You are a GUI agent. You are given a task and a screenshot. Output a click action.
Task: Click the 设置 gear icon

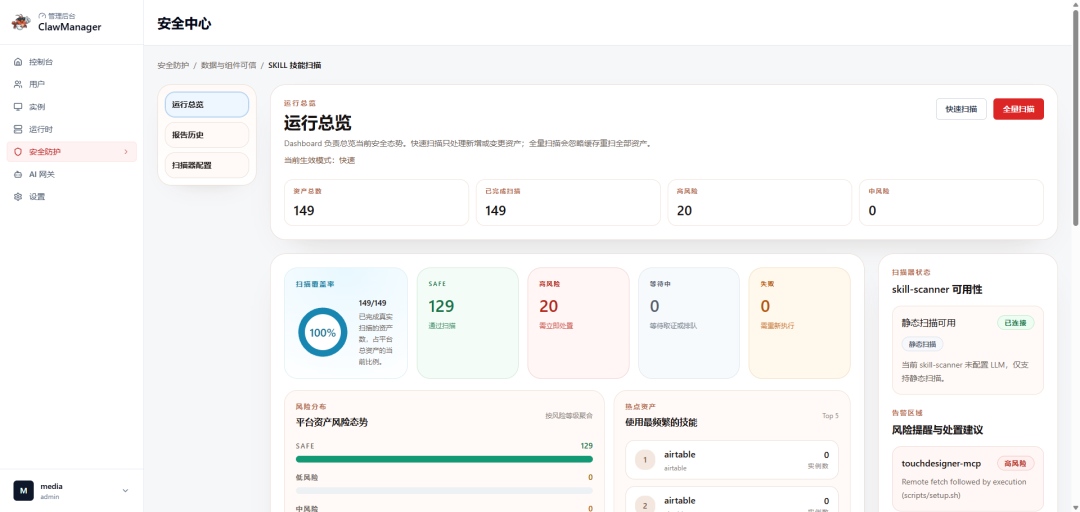pyautogui.click(x=18, y=197)
